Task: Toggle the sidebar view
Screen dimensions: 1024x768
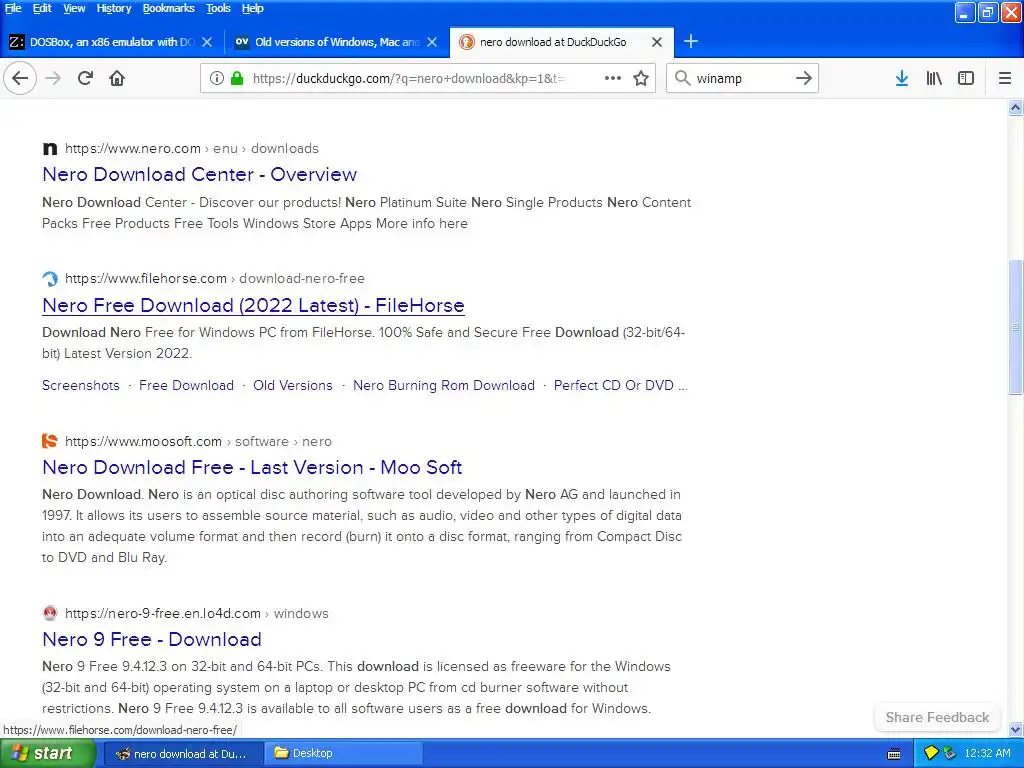Action: [966, 78]
